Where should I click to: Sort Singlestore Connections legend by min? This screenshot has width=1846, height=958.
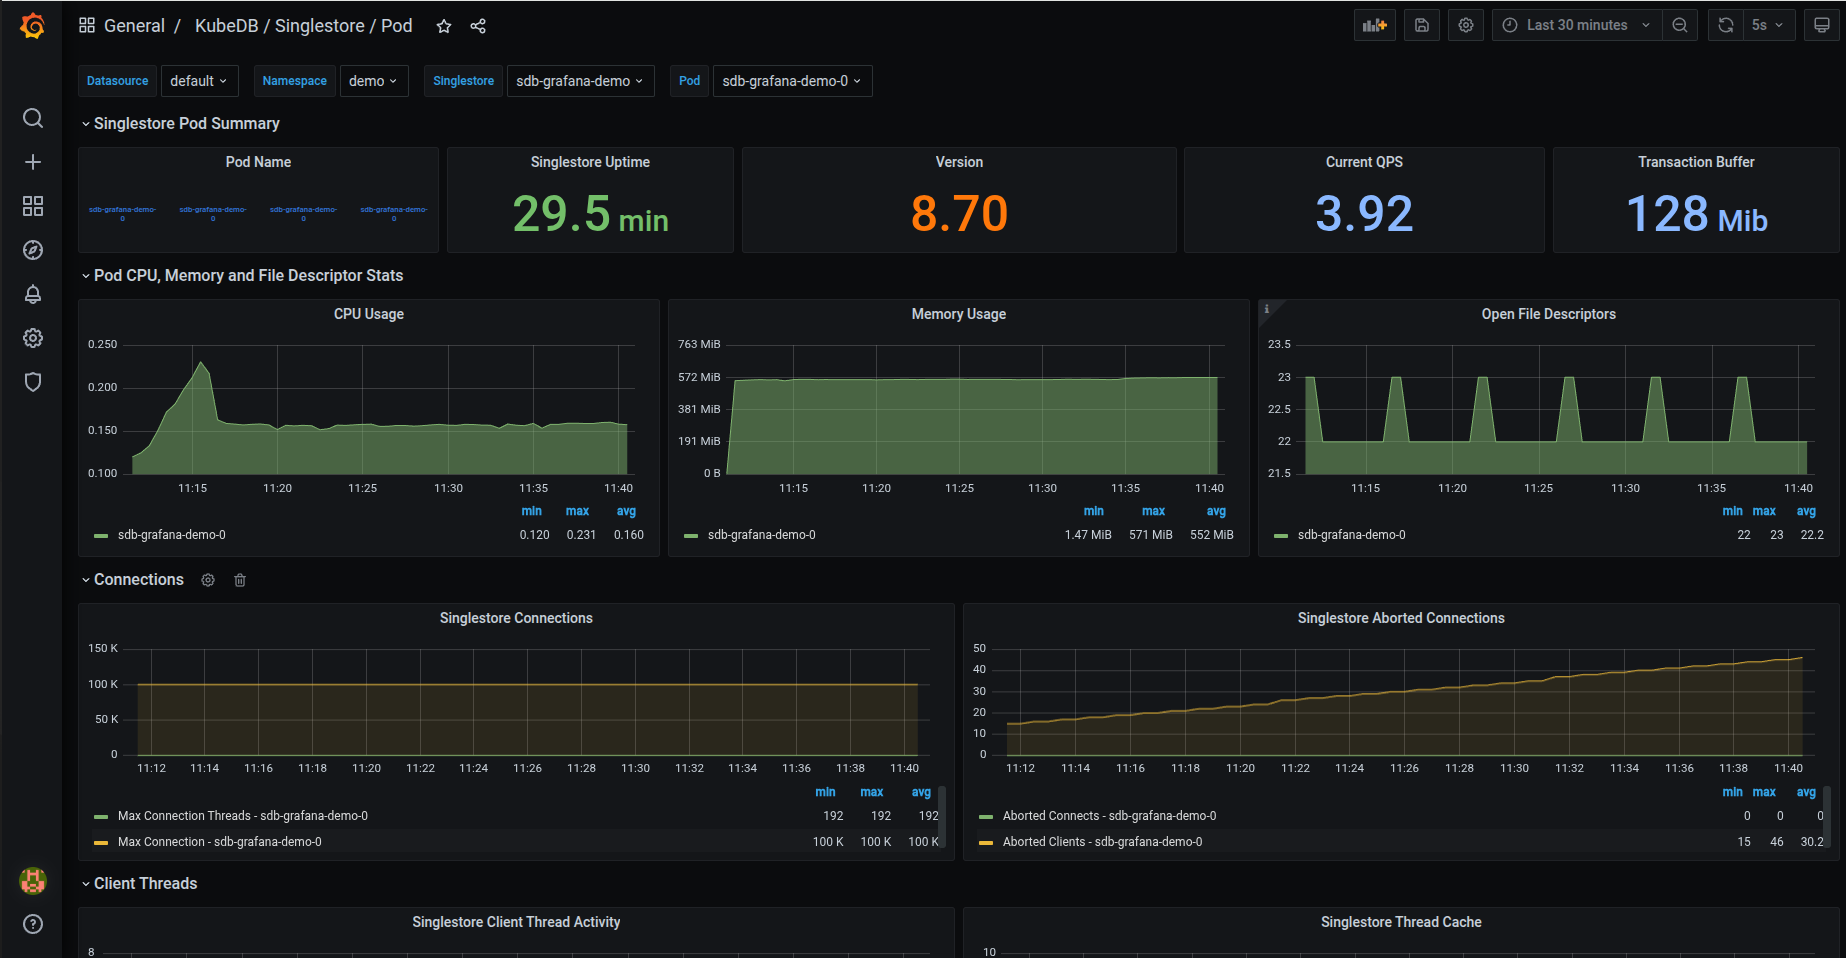point(825,792)
